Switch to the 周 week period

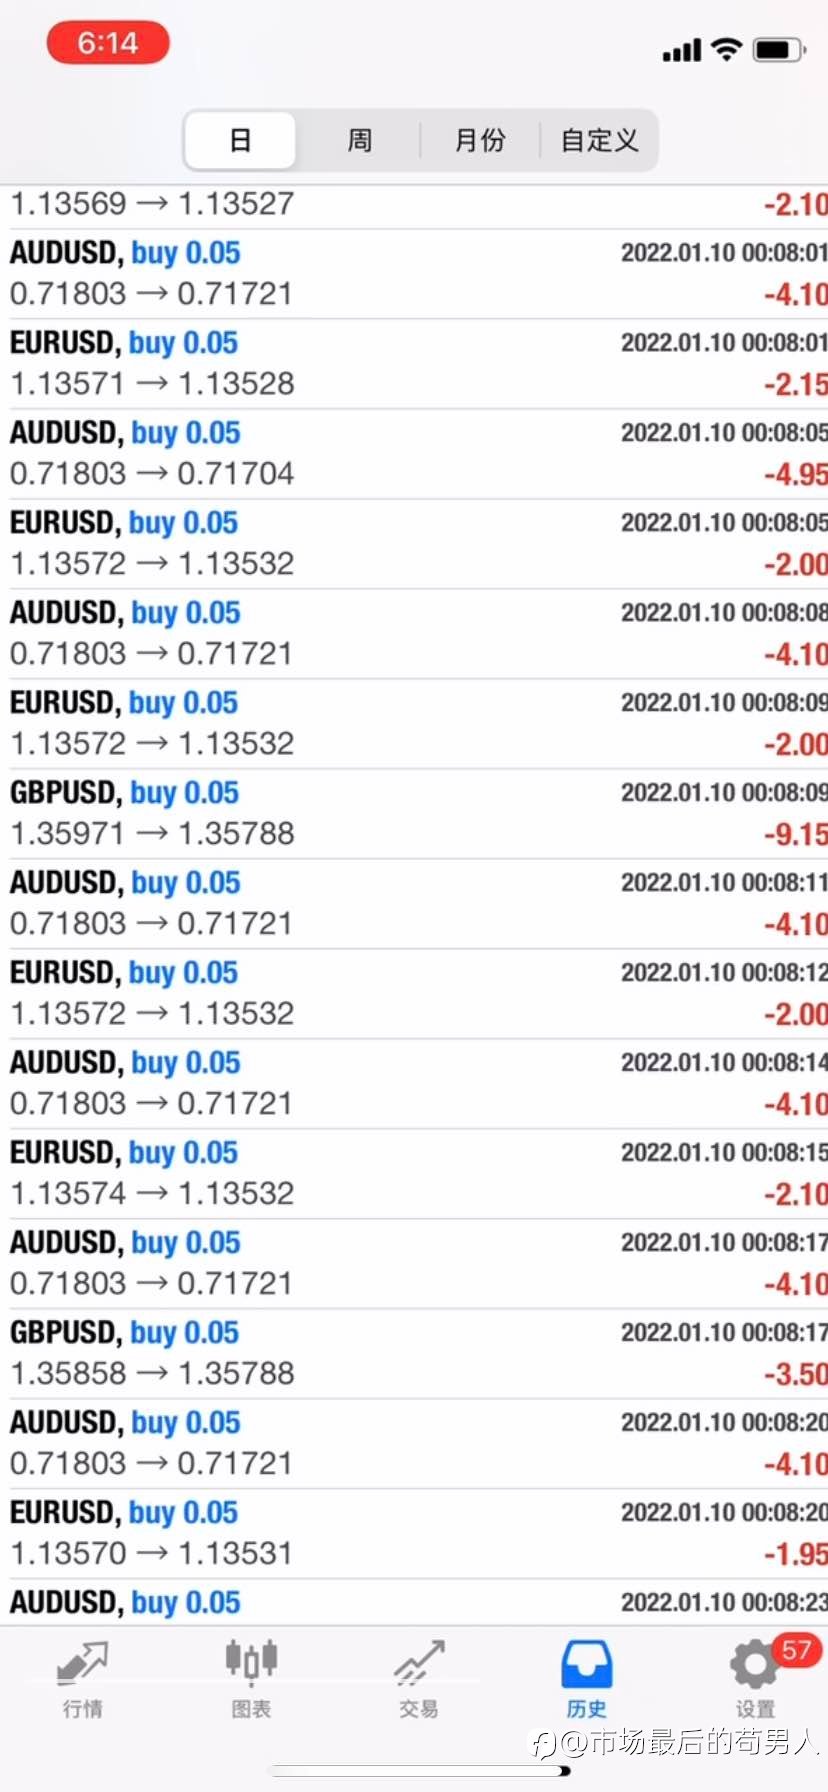(360, 140)
